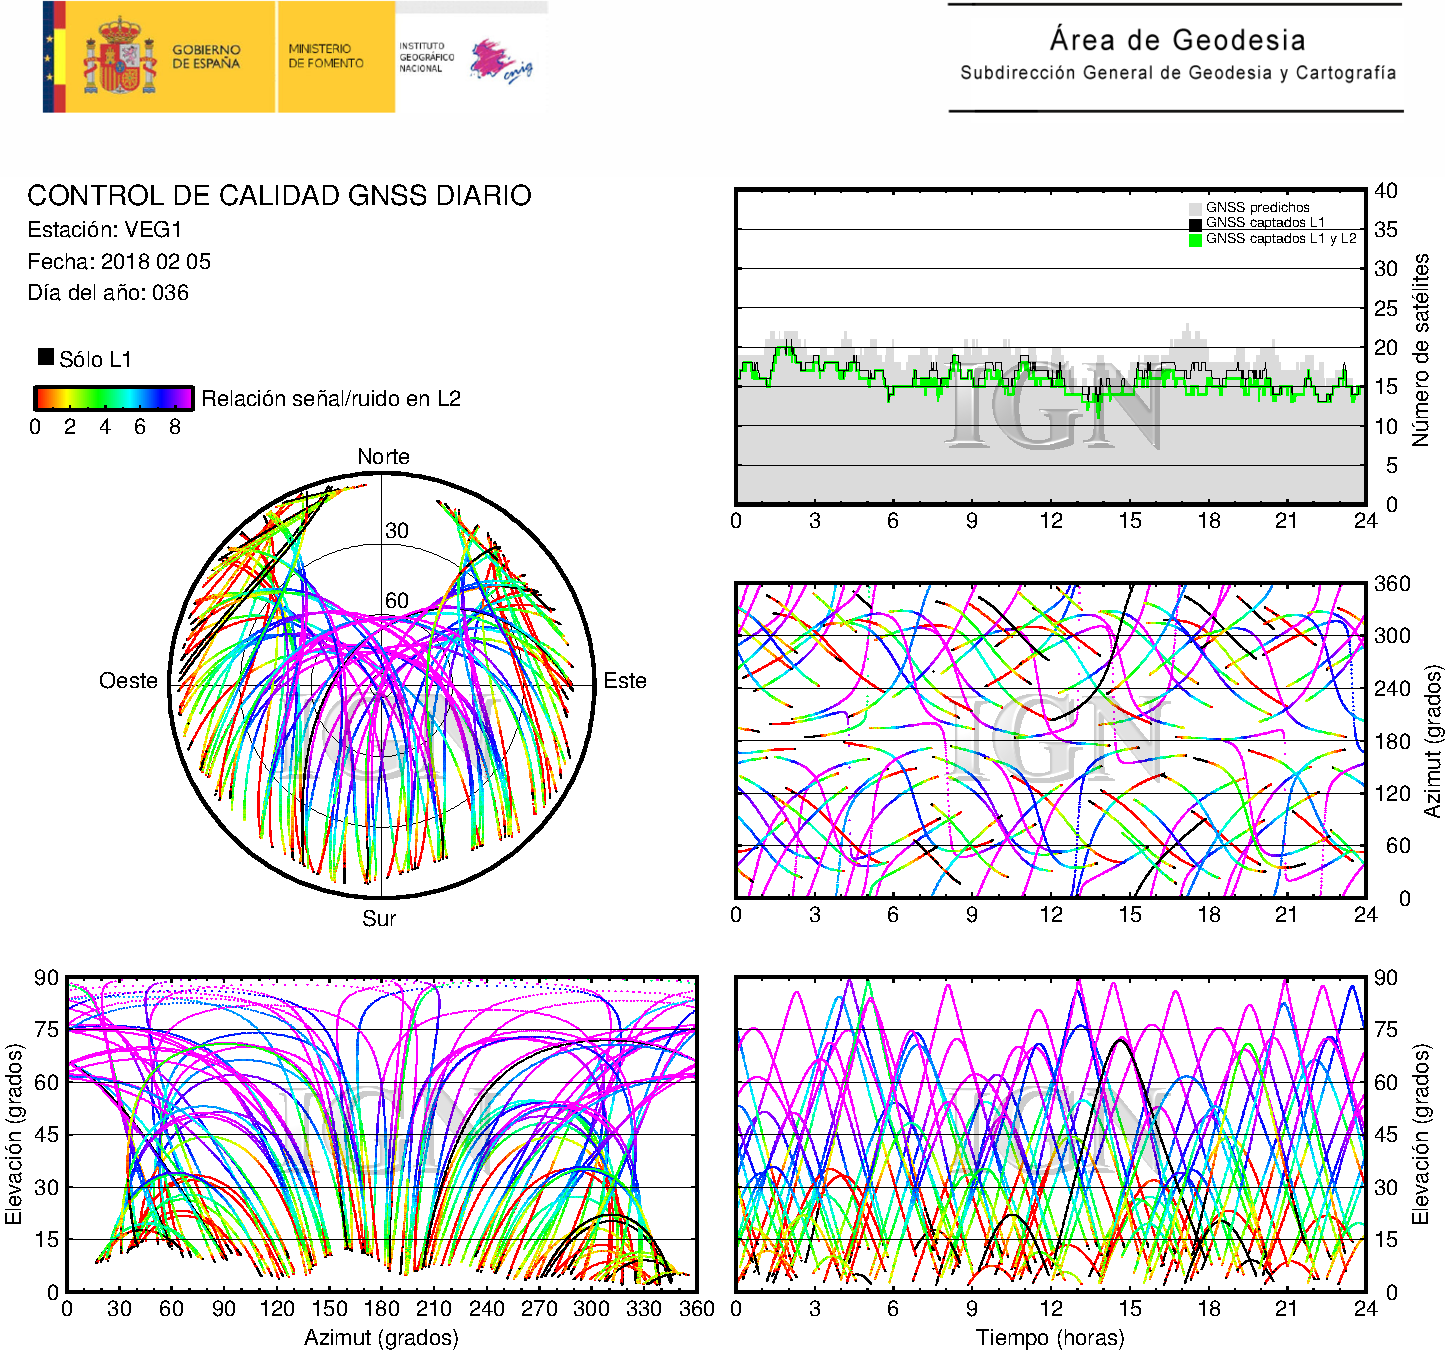The image size is (1445, 1350).
Task: Click the Número de satélites axis title
Action: 1421,349
